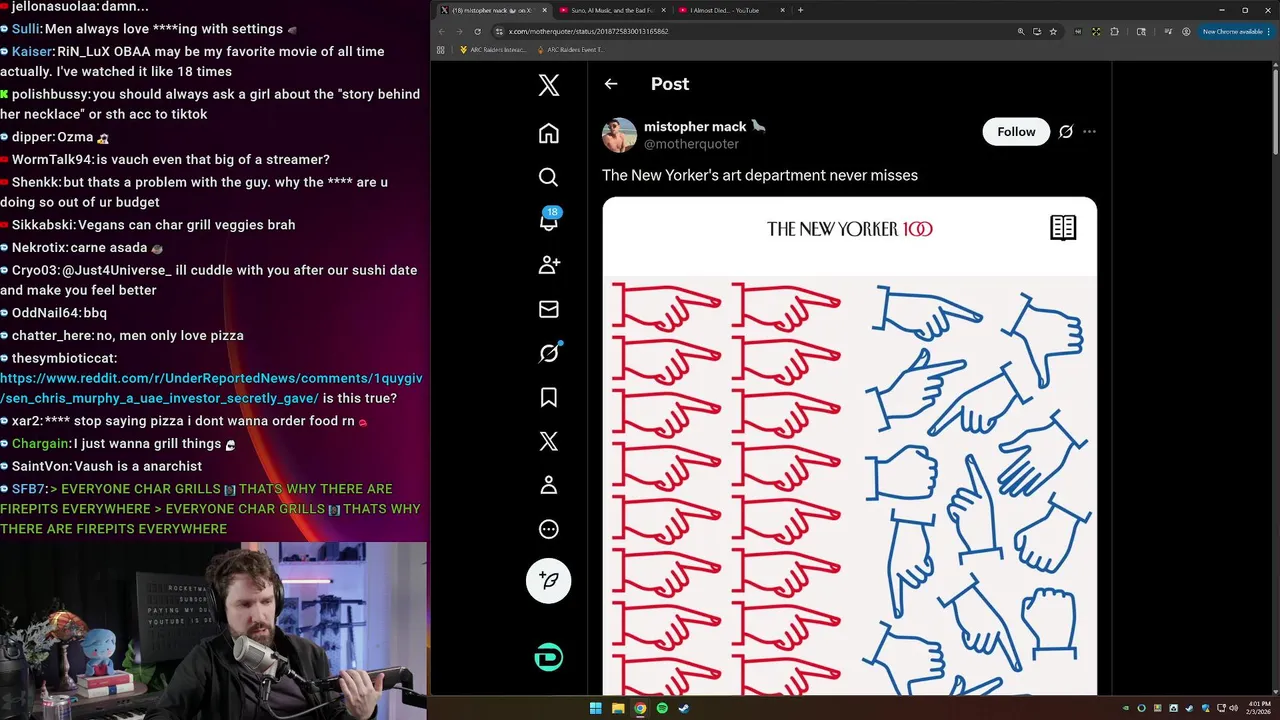Open the Chrome zoom magnifier icon
1280x720 pixels.
point(1021,31)
